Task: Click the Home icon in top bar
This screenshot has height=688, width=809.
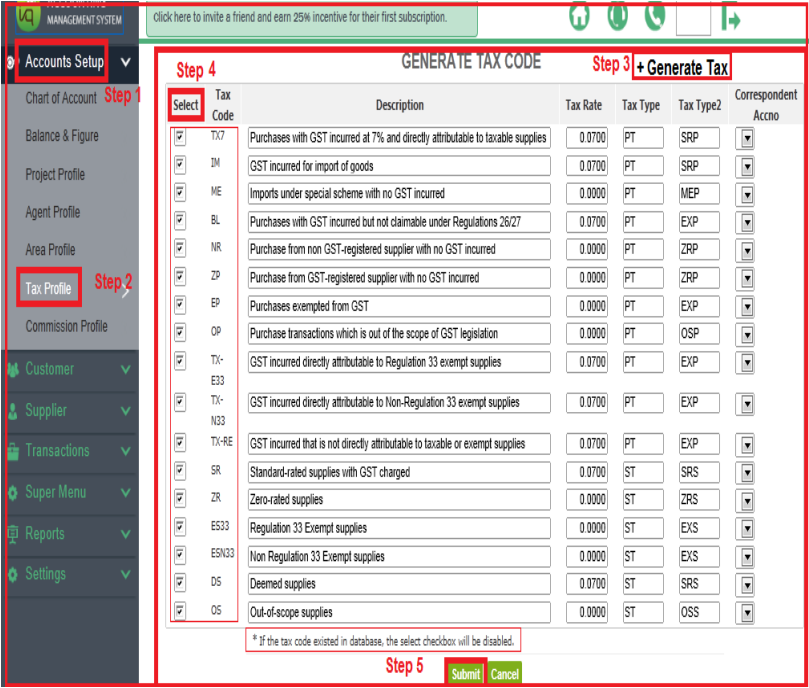Action: click(581, 17)
